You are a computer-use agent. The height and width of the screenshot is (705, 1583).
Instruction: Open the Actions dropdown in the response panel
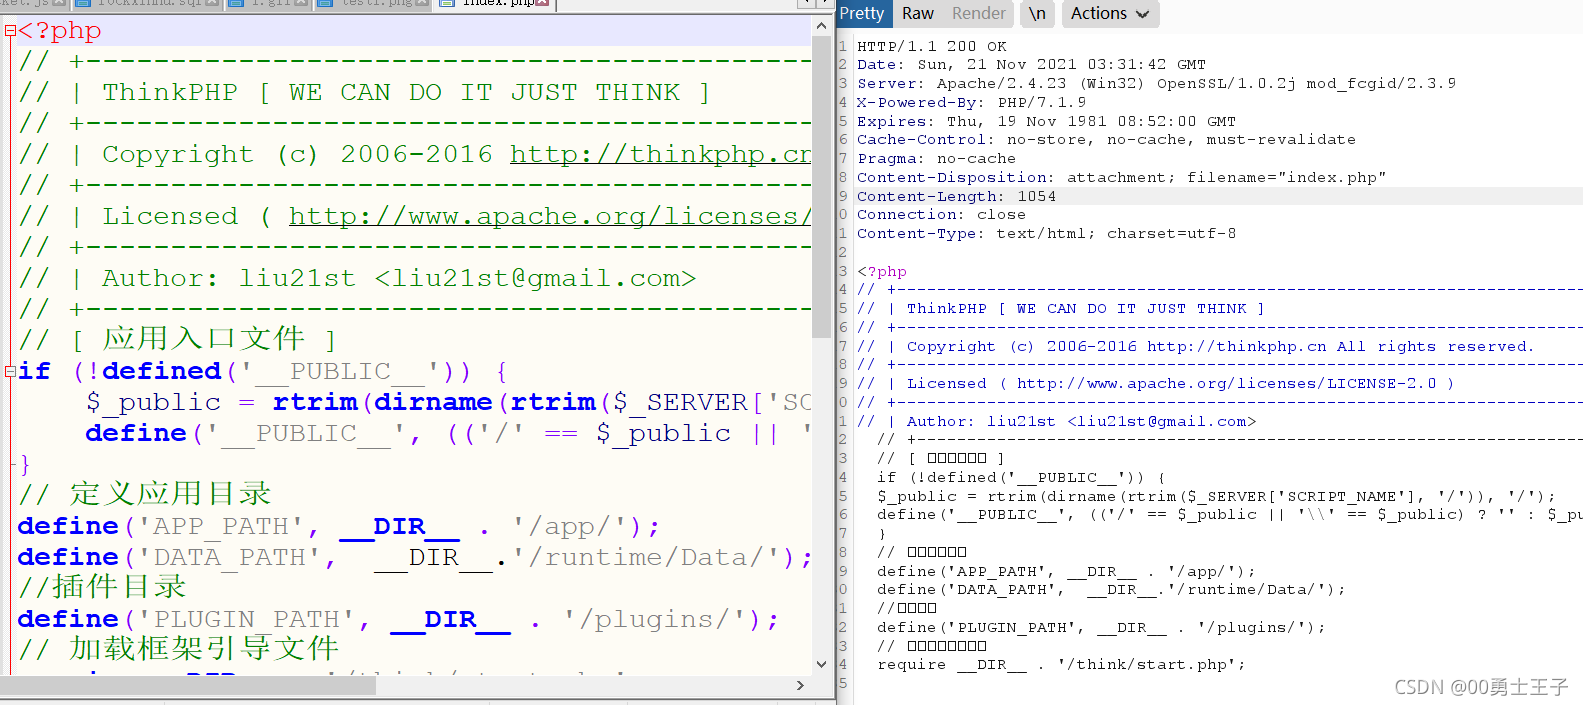pyautogui.click(x=1109, y=13)
